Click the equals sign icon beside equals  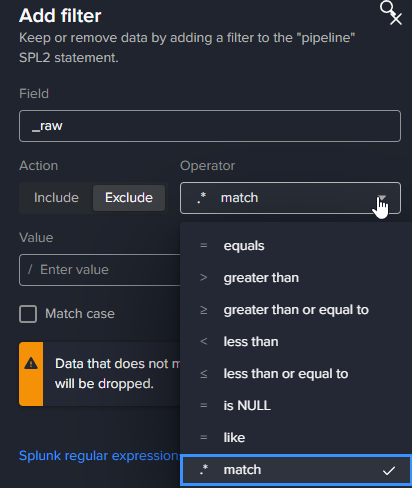203,245
